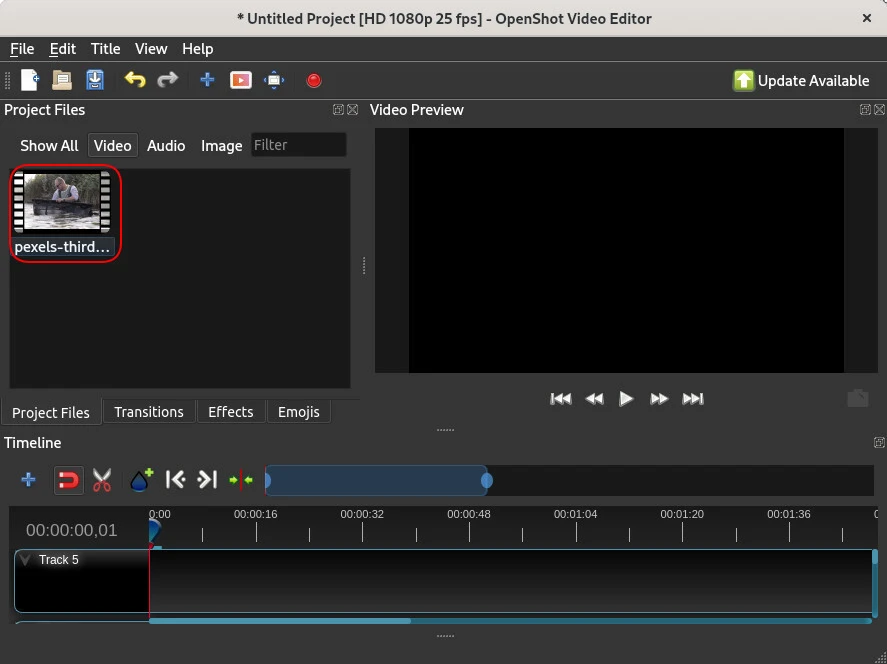The height and width of the screenshot is (664, 887).
Task: Toggle timeline snapping magnet
Action: point(67,480)
